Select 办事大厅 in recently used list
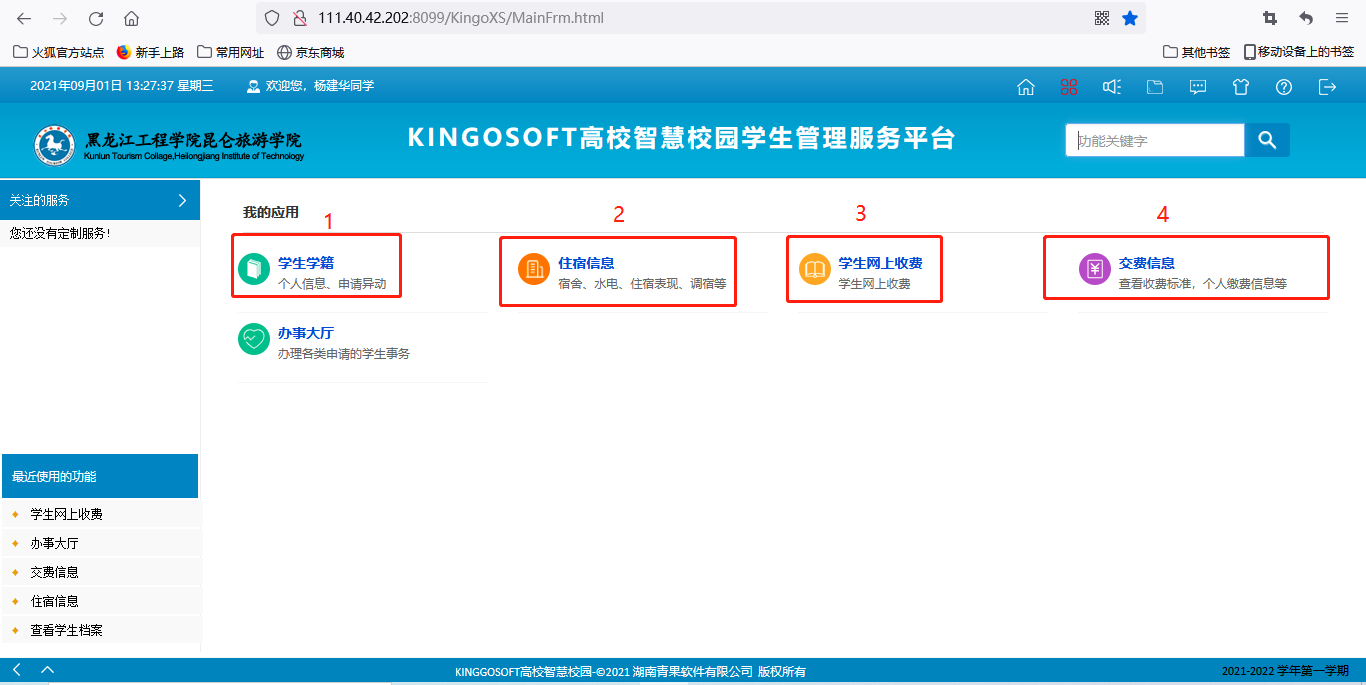The image size is (1366, 685). (x=54, y=543)
